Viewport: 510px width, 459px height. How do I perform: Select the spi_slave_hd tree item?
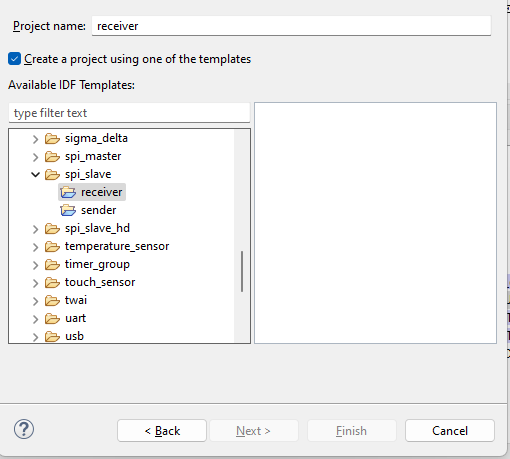pos(97,228)
